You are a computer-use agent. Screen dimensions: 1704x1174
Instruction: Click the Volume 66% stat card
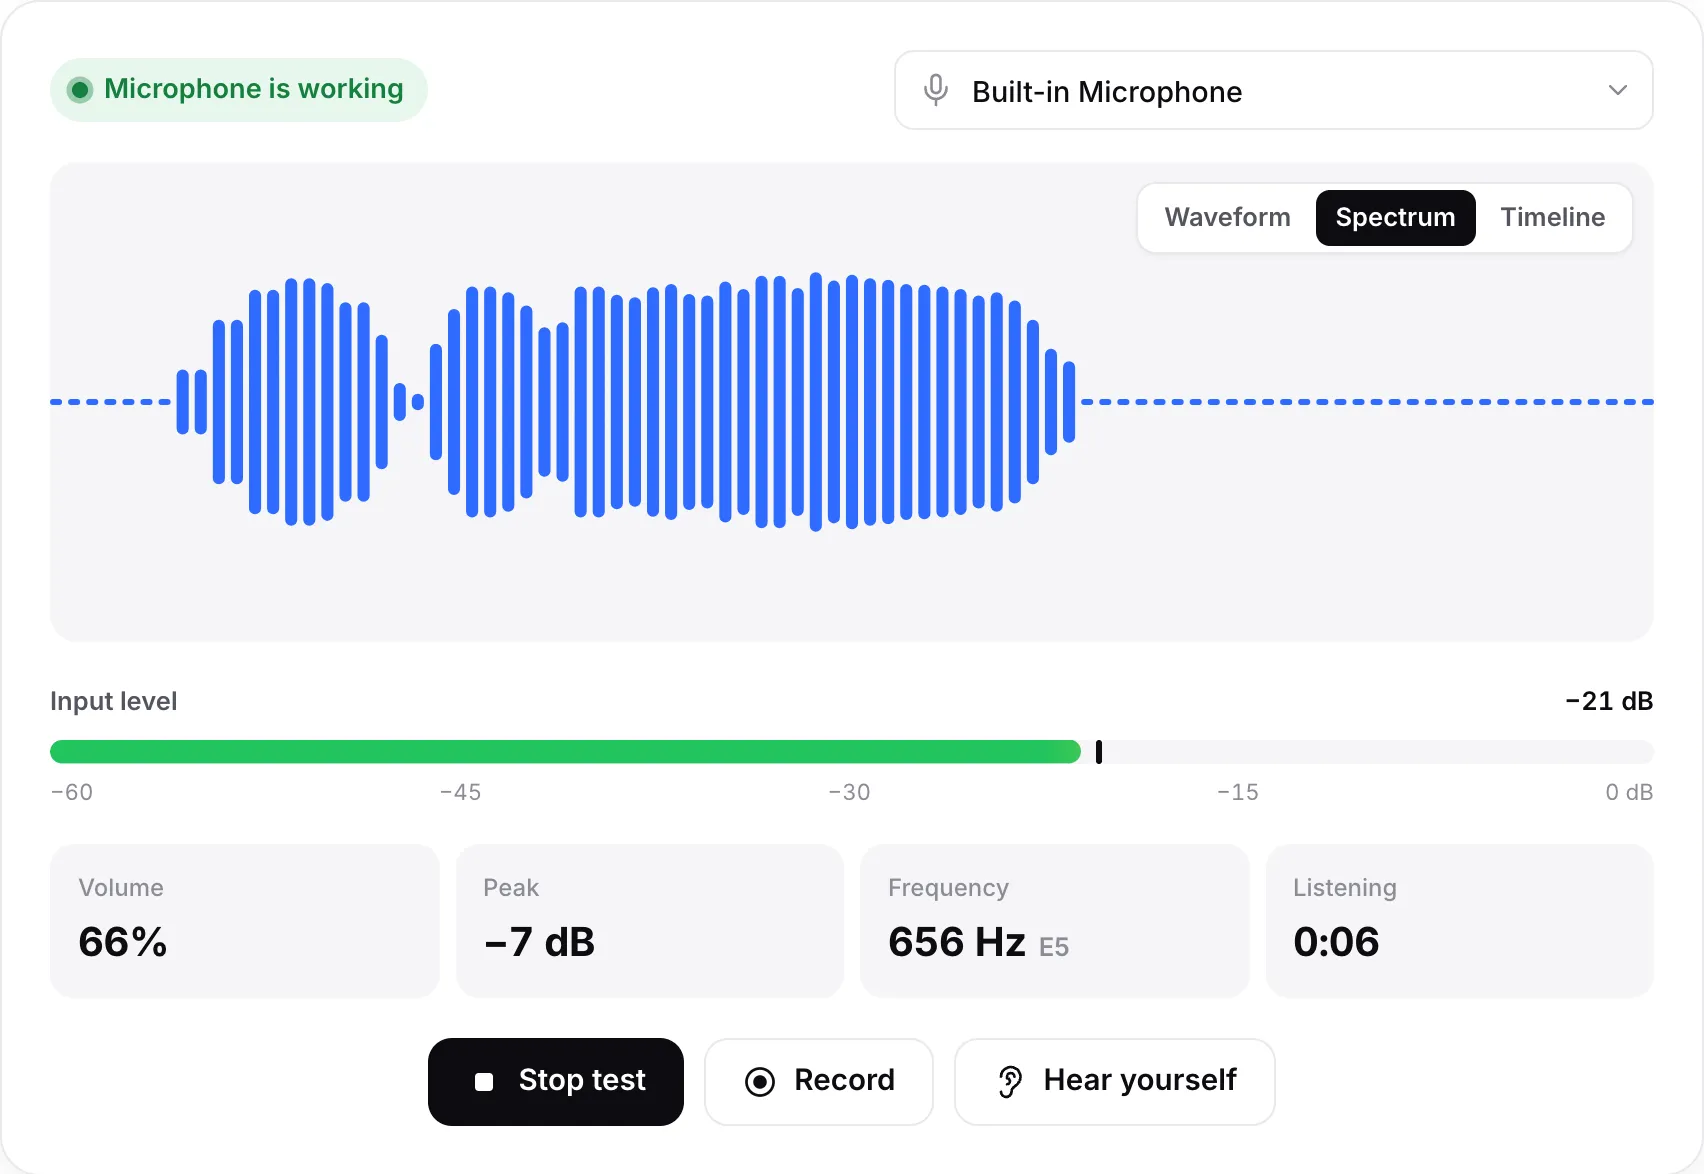click(245, 921)
